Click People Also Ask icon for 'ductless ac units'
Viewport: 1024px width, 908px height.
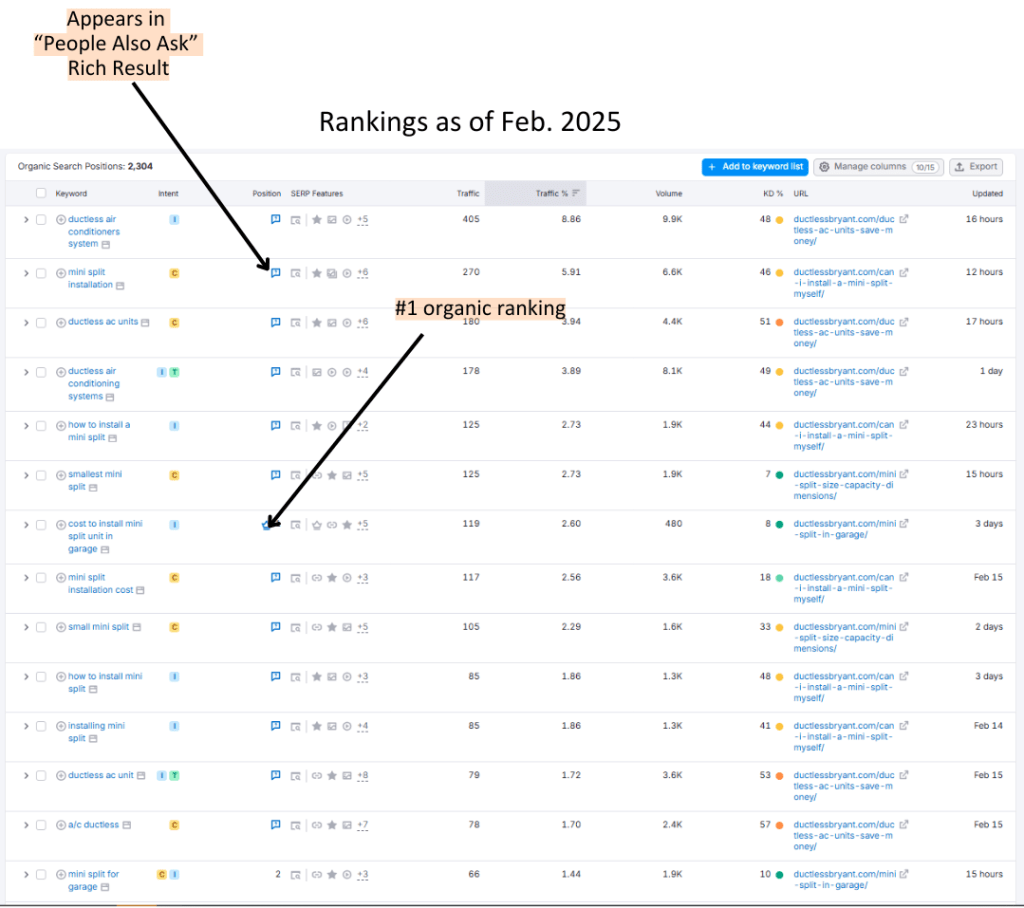[275, 322]
